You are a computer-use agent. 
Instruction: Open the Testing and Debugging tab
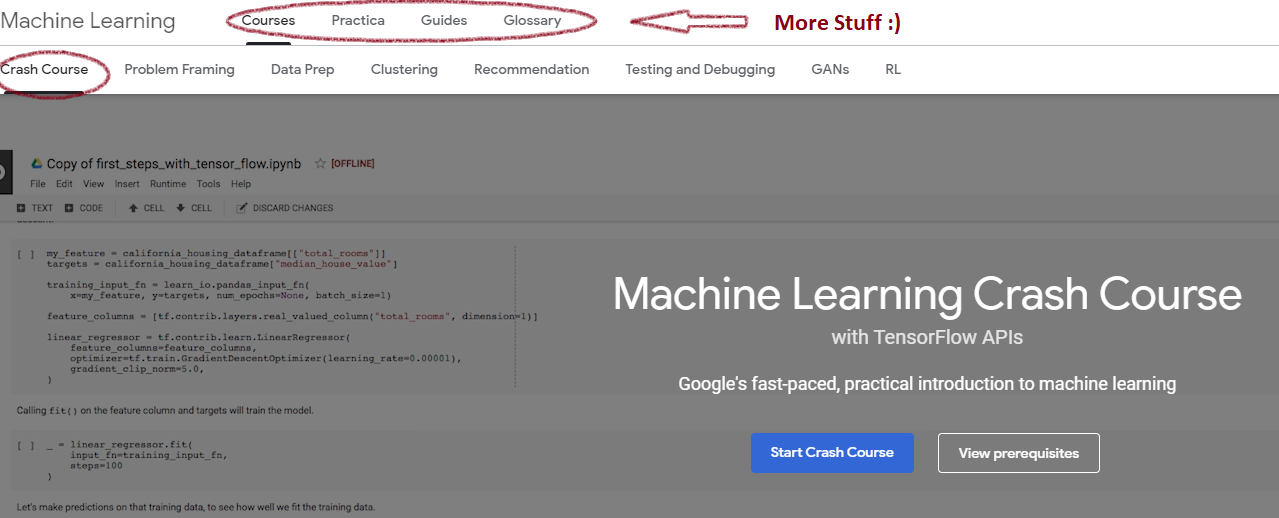700,70
